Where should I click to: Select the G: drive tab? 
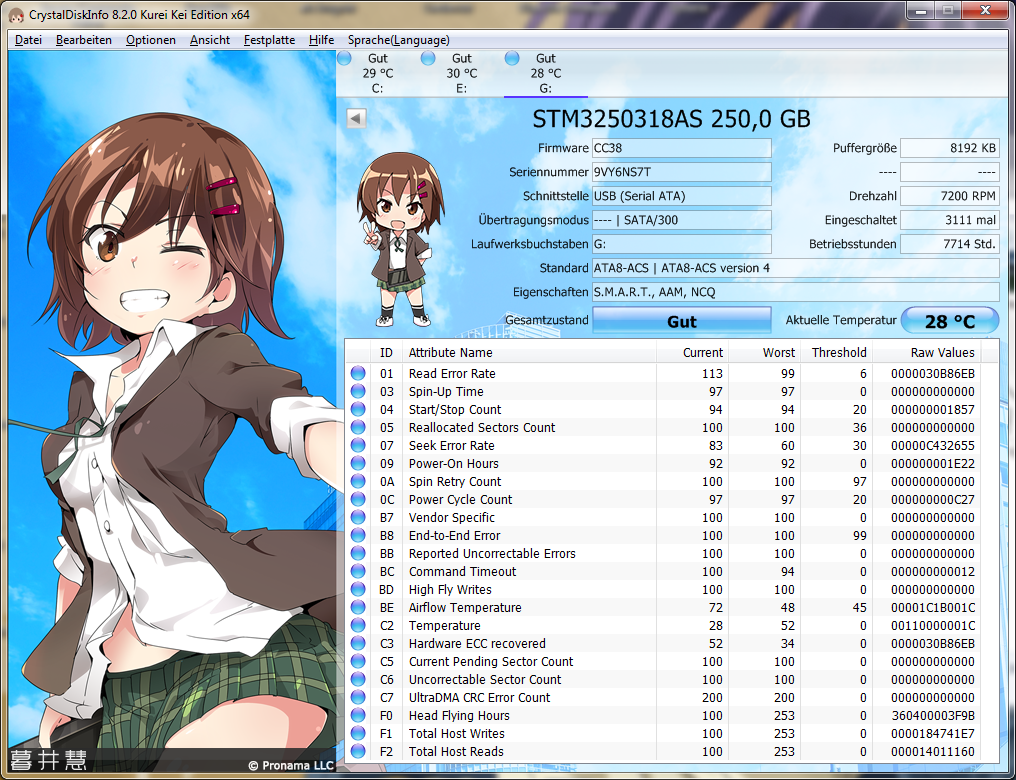click(x=546, y=73)
